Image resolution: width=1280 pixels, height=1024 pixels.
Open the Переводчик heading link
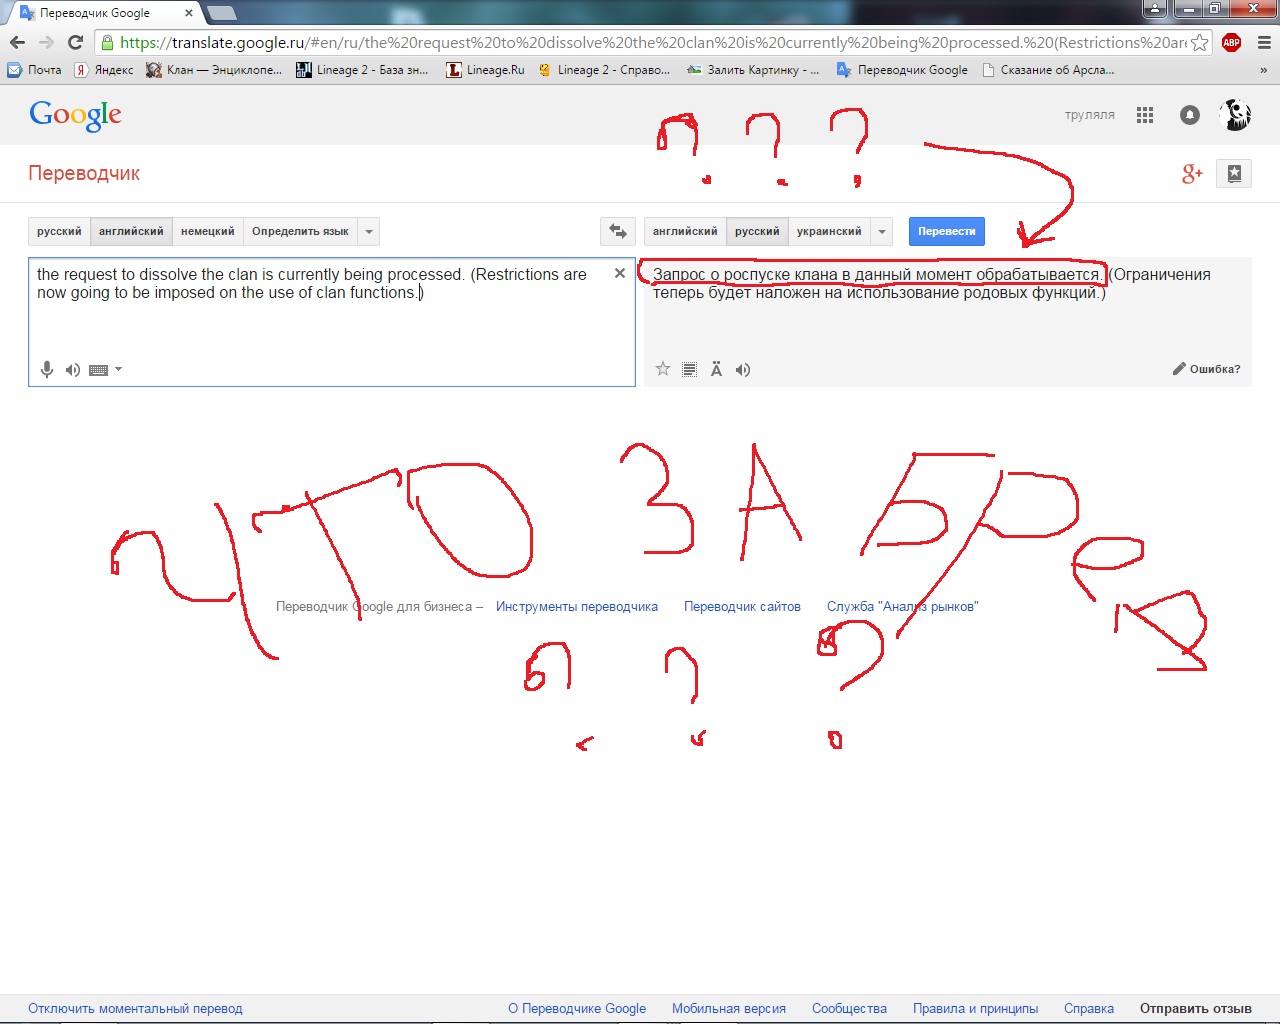(x=84, y=173)
